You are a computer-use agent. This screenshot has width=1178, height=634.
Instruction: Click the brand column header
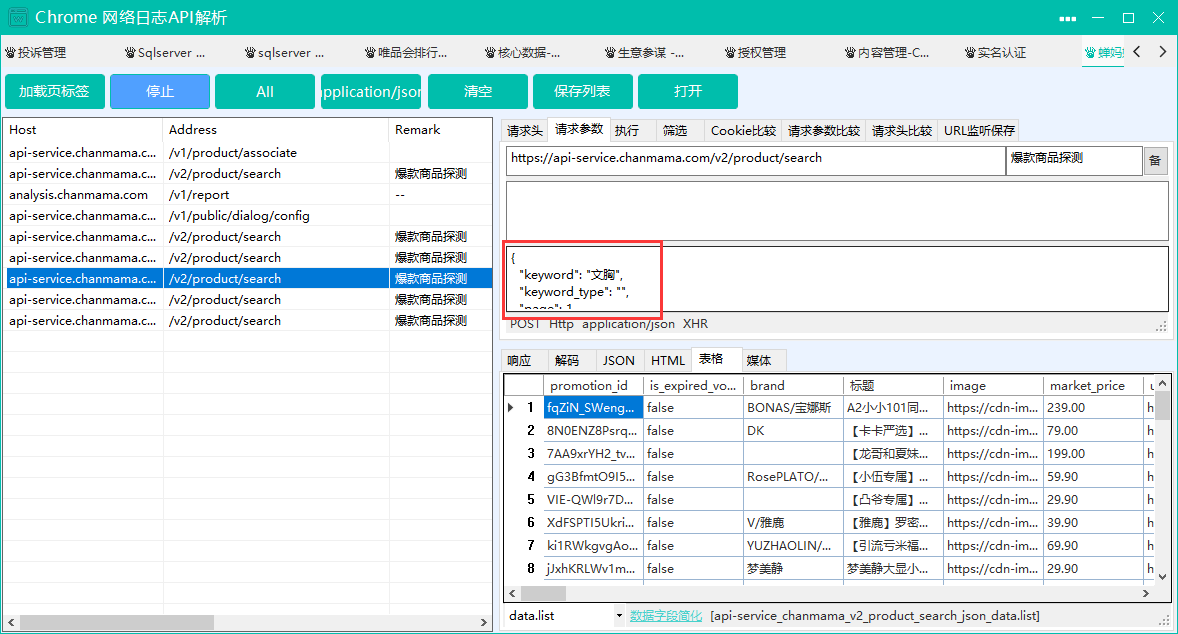coord(793,385)
